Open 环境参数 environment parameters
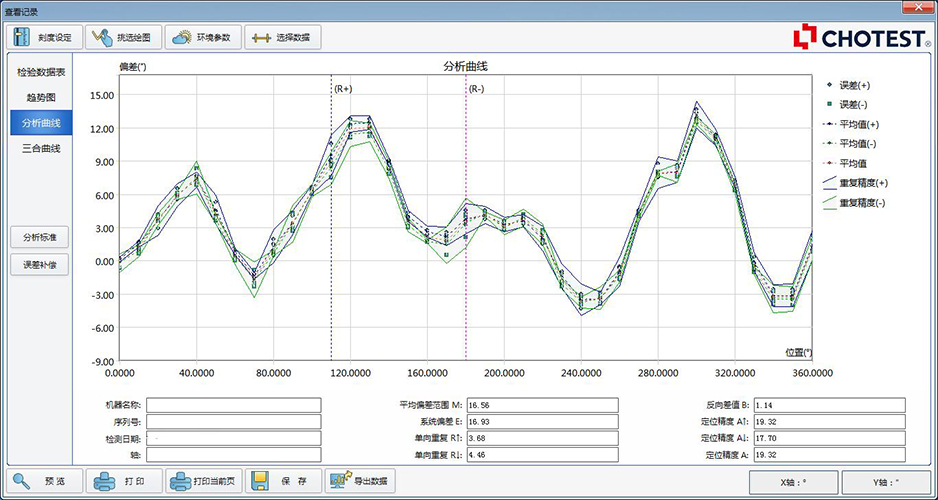Image resolution: width=938 pixels, height=500 pixels. [201, 38]
